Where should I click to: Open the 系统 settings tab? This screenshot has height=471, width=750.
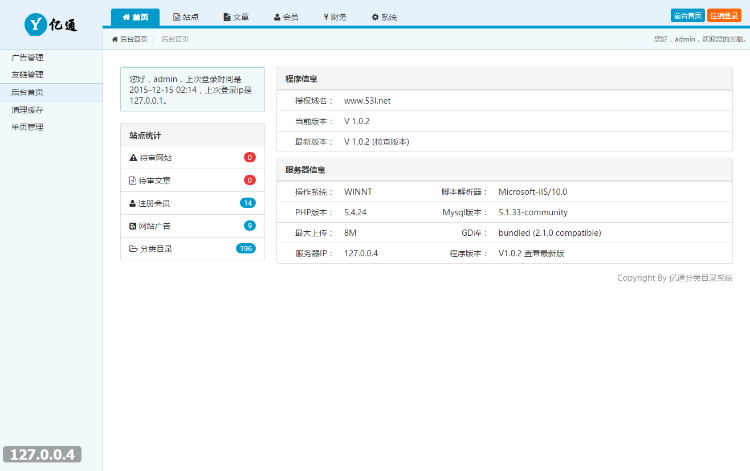click(384, 17)
